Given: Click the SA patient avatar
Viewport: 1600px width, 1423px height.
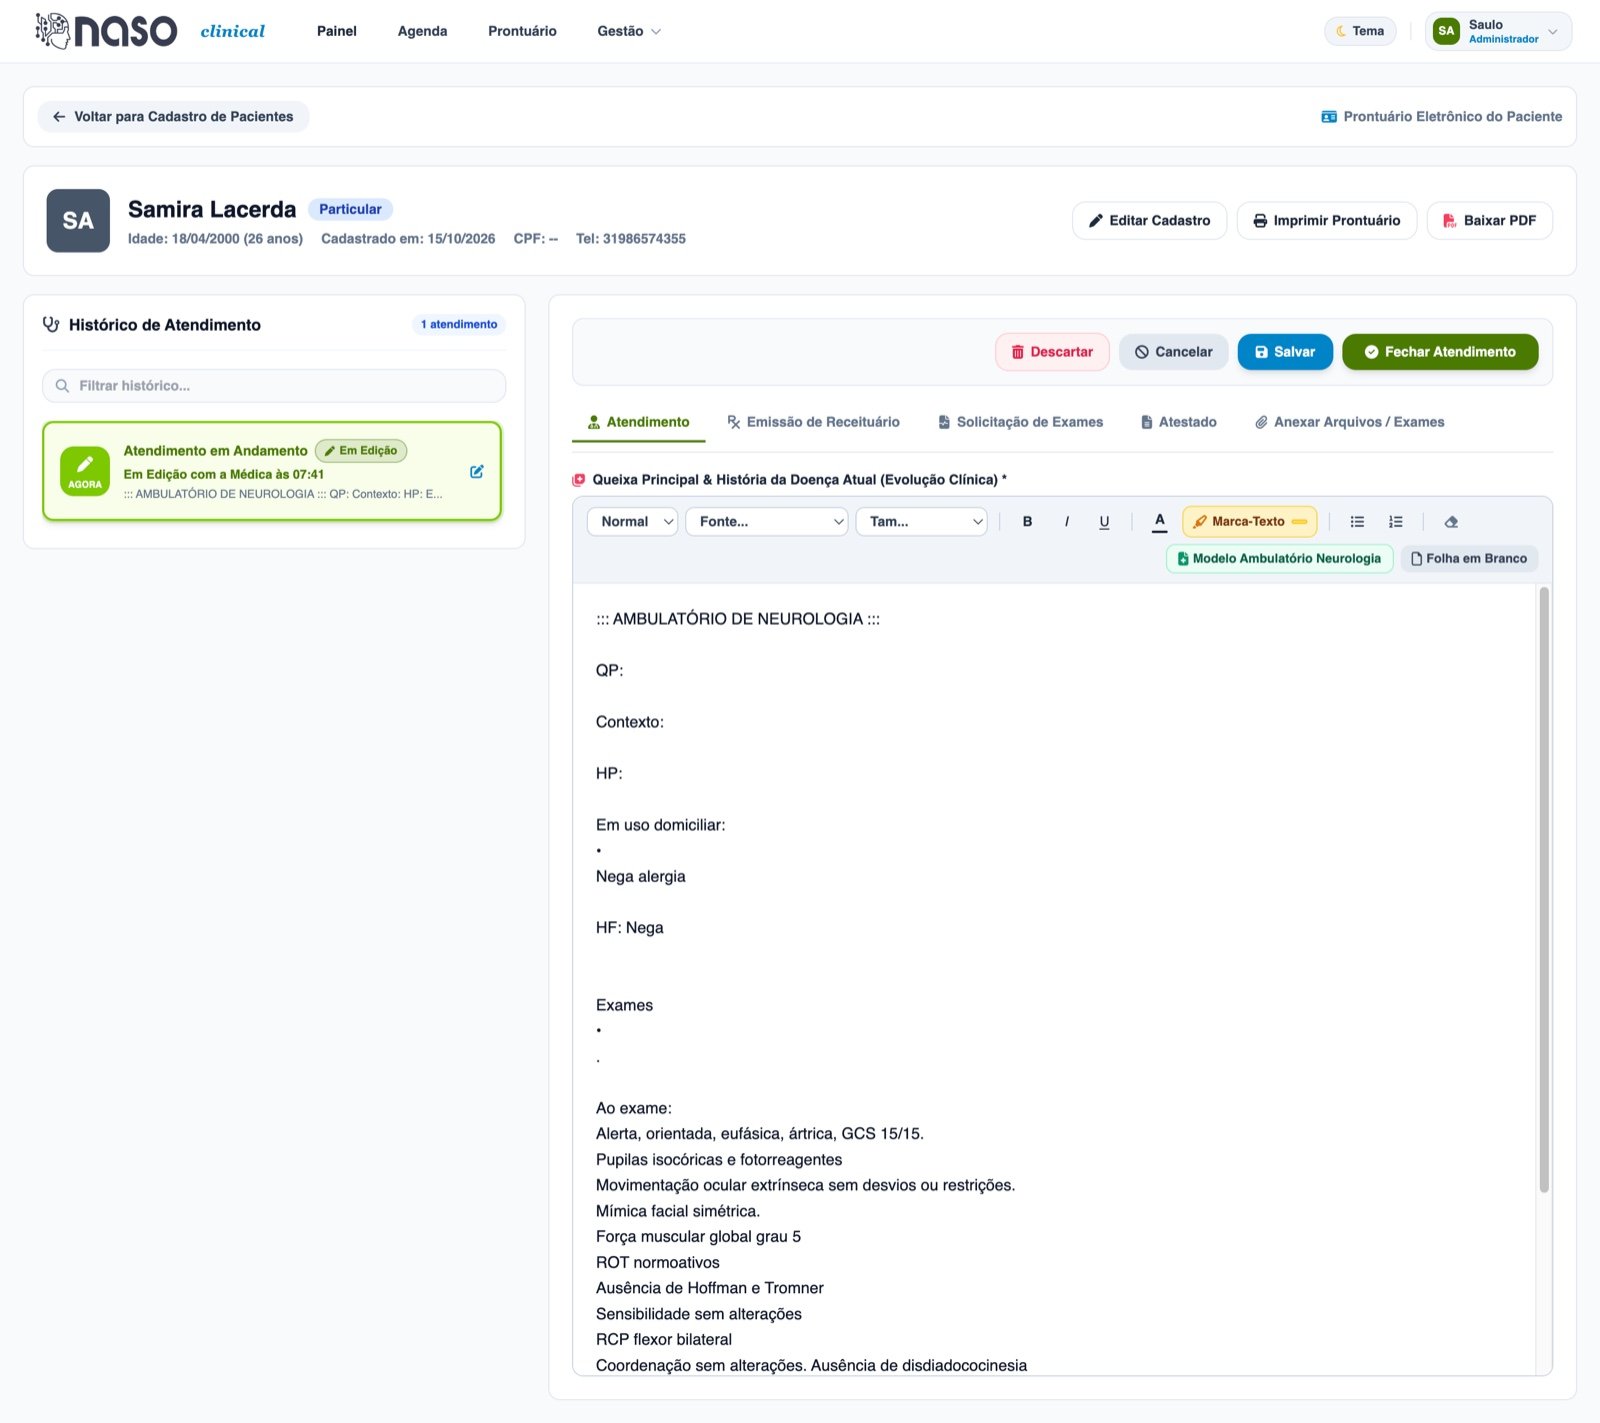Looking at the screenshot, I should click(78, 221).
